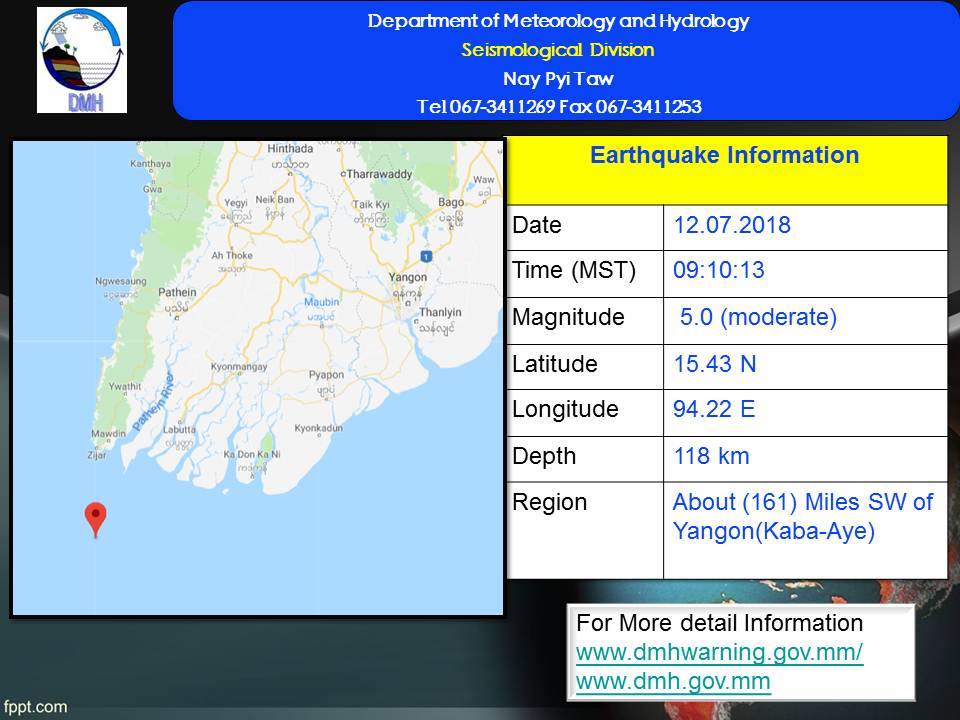This screenshot has width=960, height=720.
Task: Click the Pathein River label on map
Action: click(154, 402)
